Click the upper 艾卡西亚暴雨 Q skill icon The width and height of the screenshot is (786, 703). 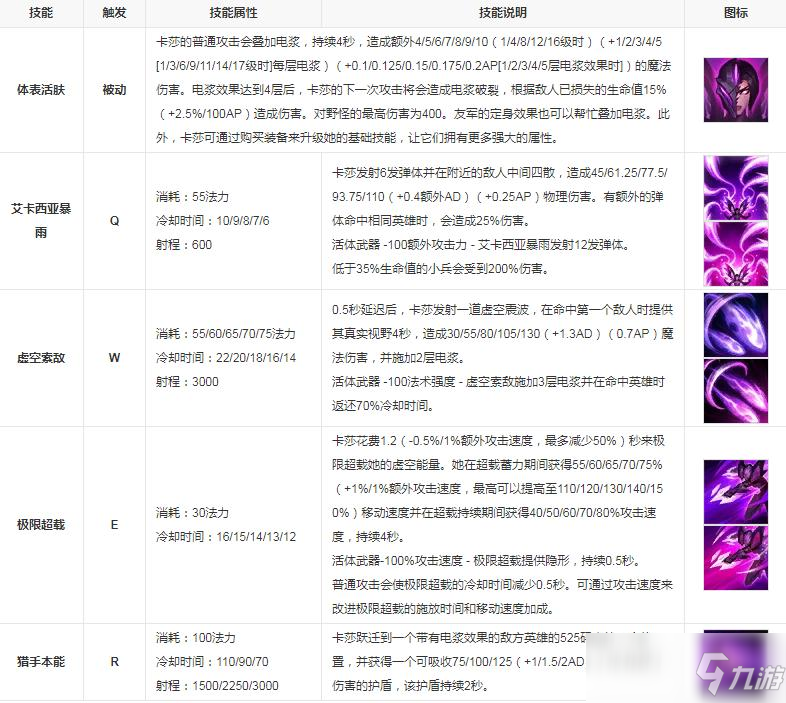click(735, 188)
